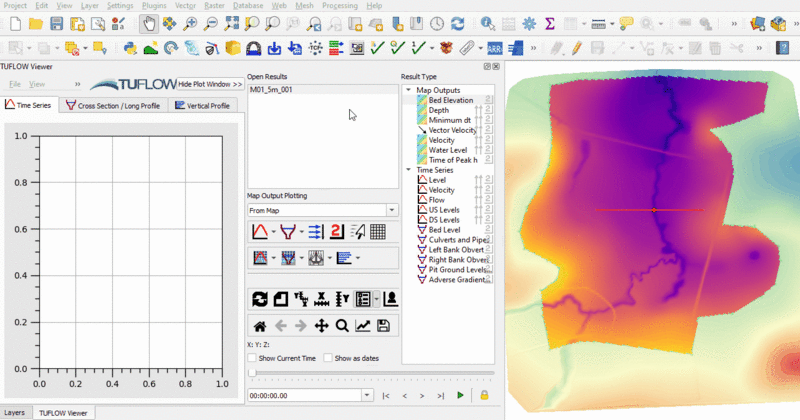Open the time 00:00:00.00 dropdown arrow

click(x=367, y=395)
